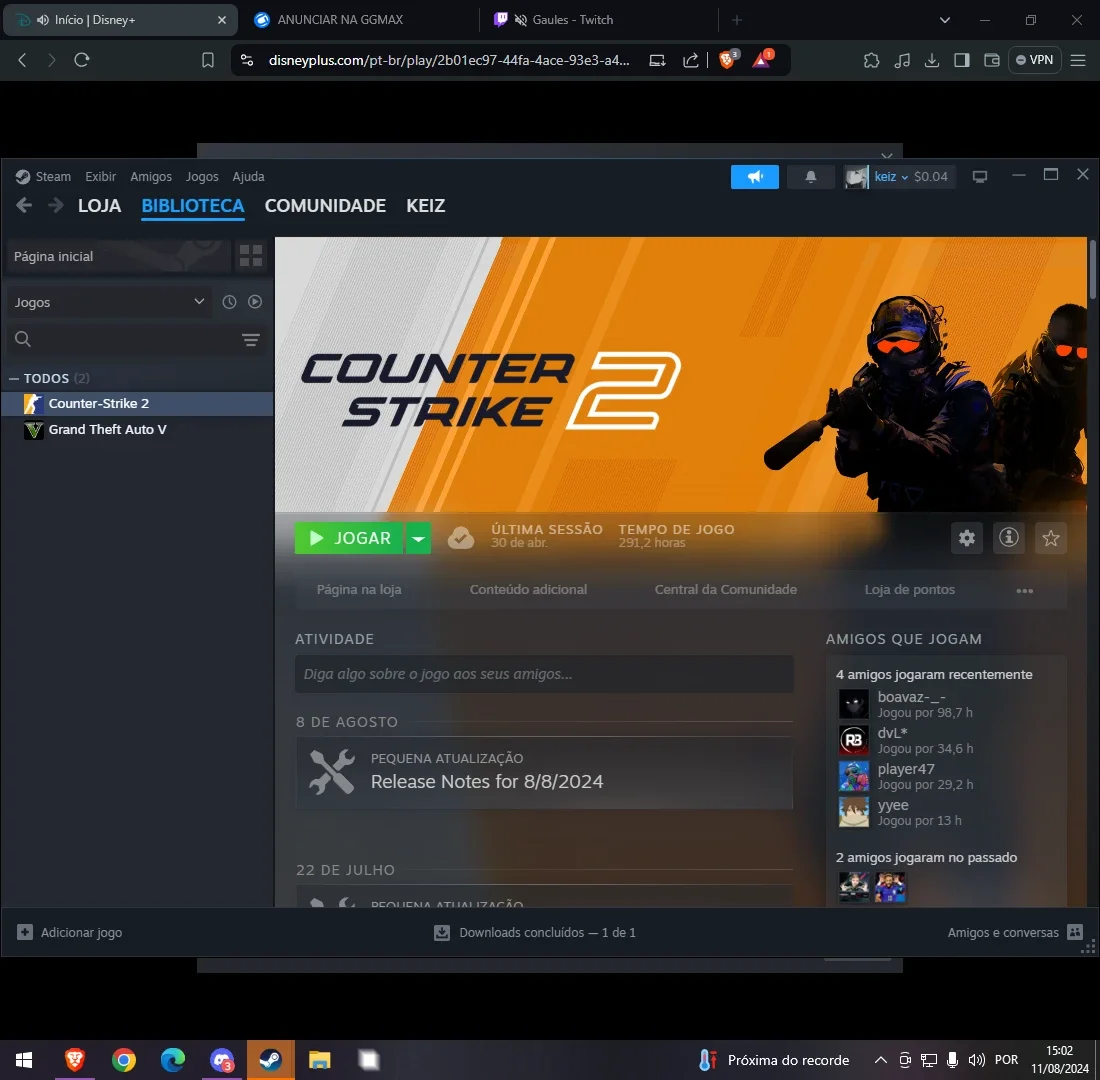Open Página inicial library home
The width and height of the screenshot is (1100, 1080).
(x=118, y=256)
